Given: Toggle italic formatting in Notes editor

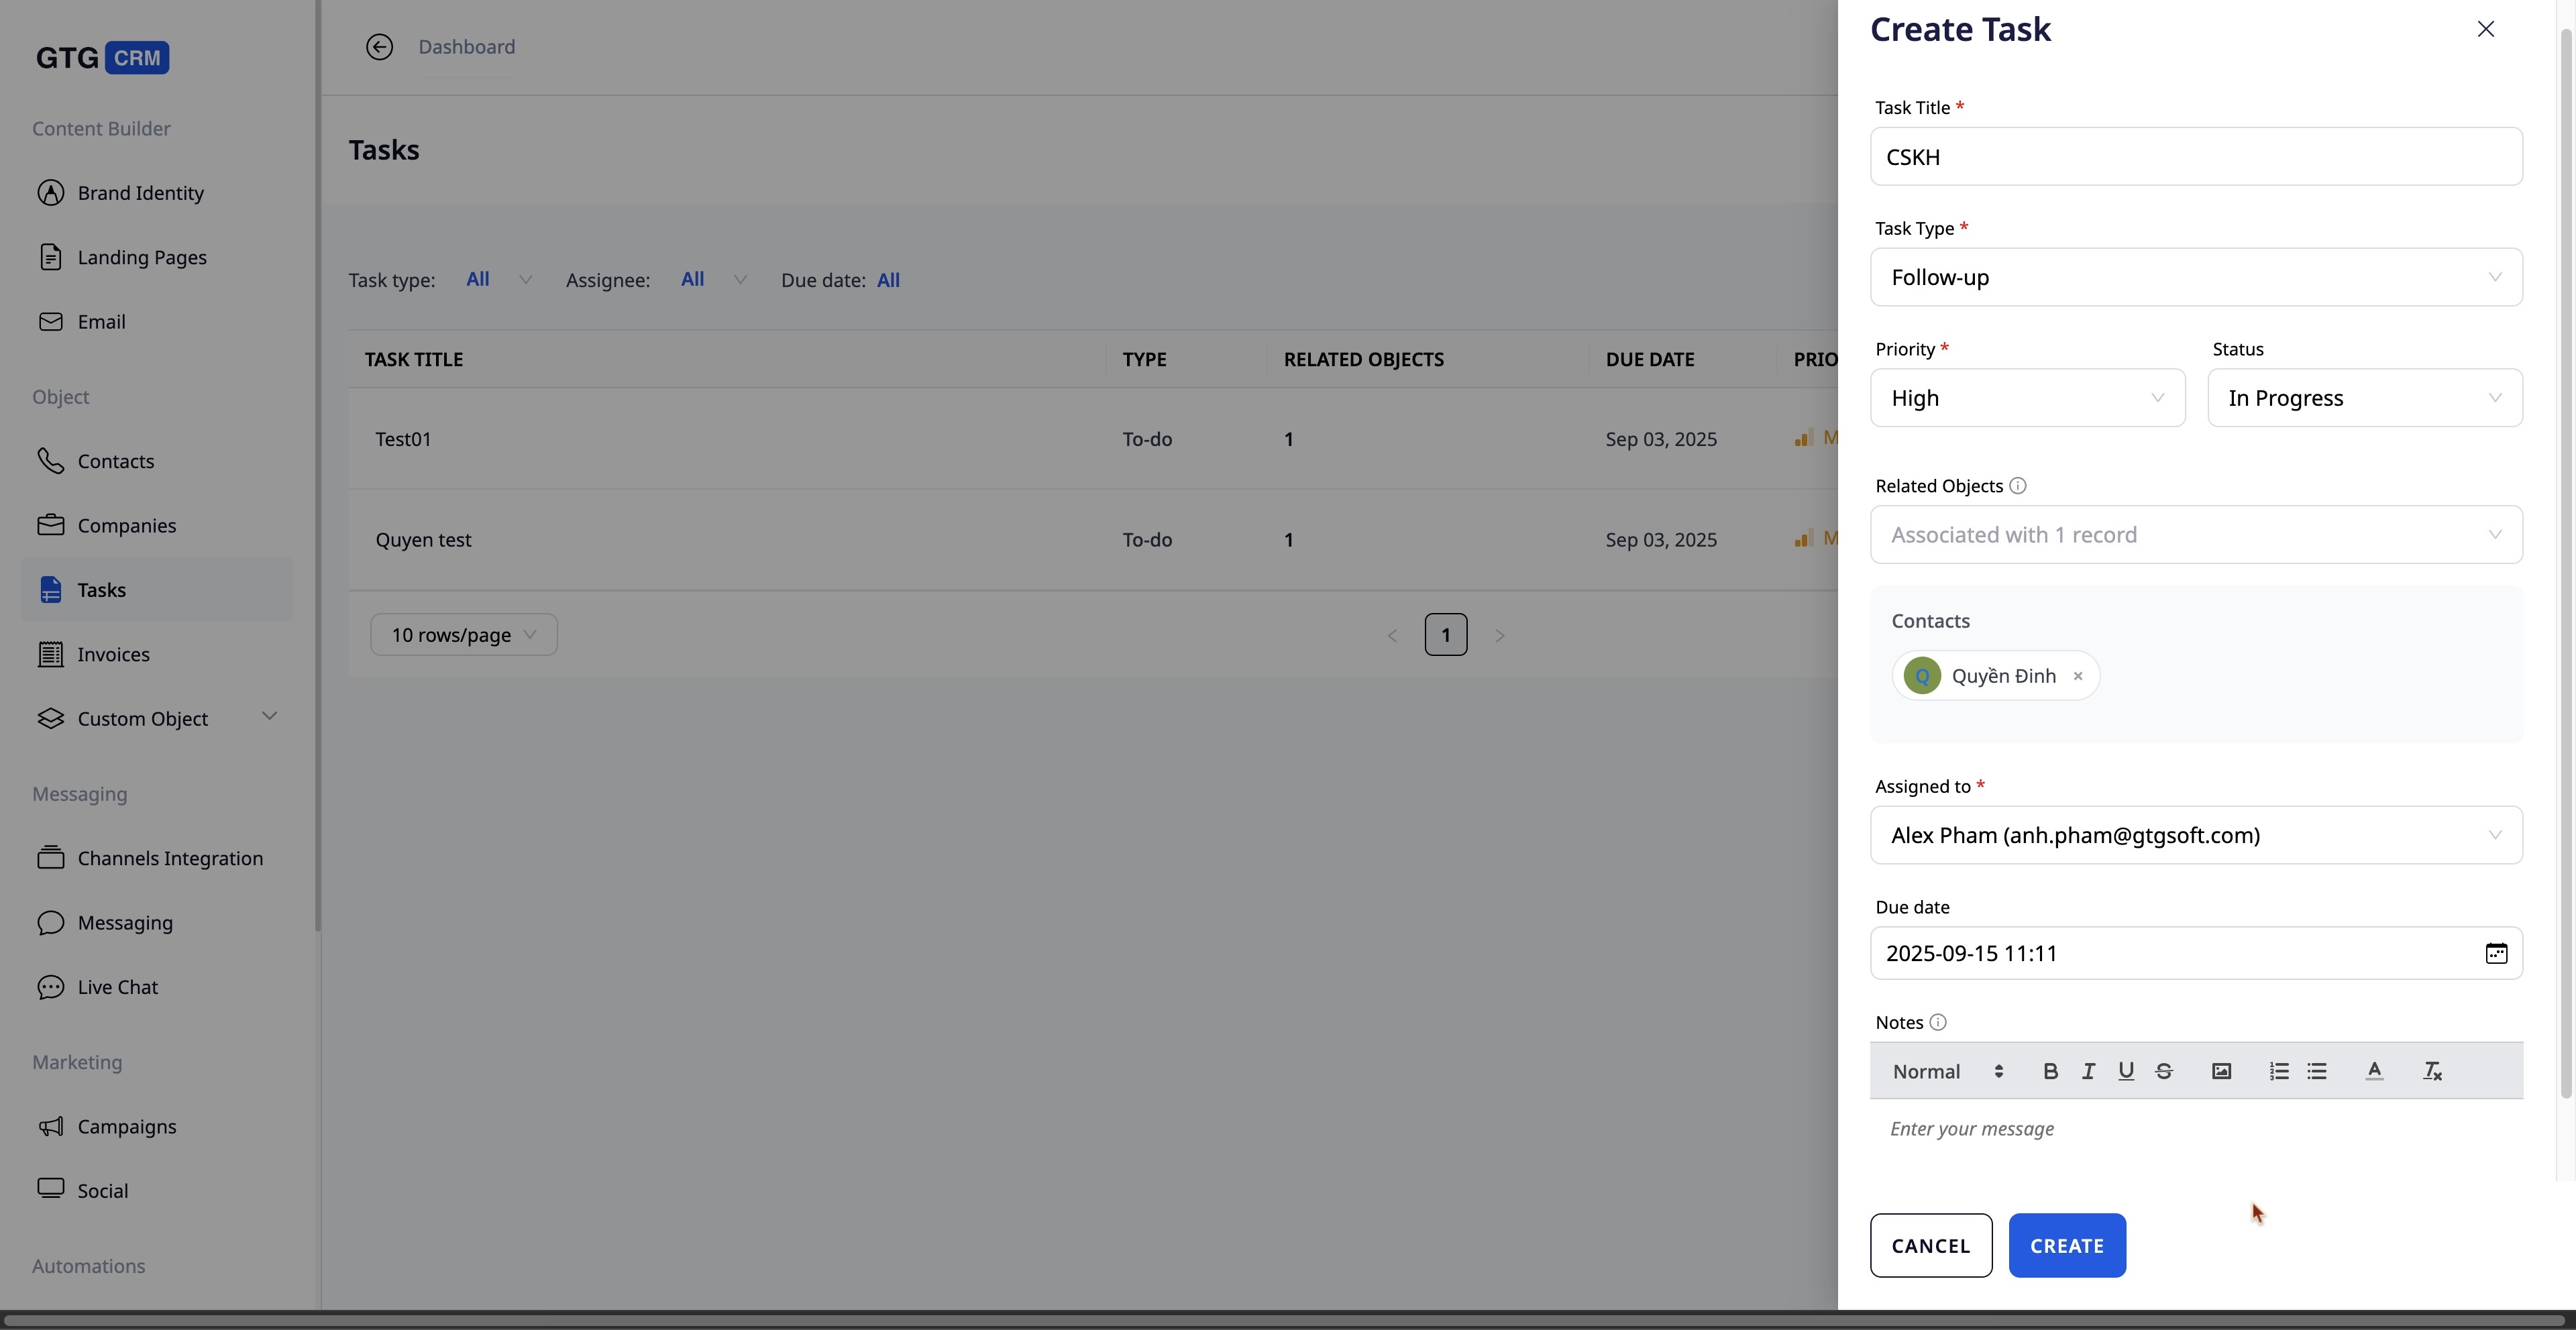Looking at the screenshot, I should [x=2088, y=1071].
